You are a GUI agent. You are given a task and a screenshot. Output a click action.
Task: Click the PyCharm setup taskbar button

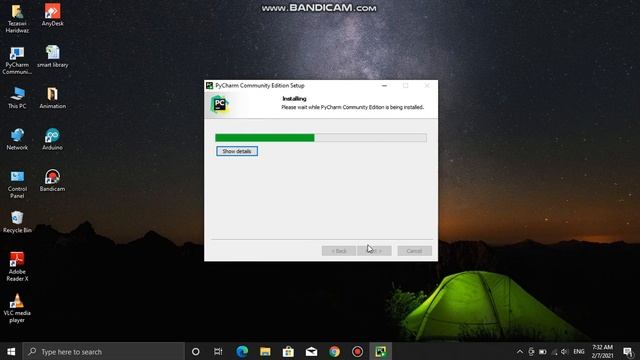click(x=380, y=351)
